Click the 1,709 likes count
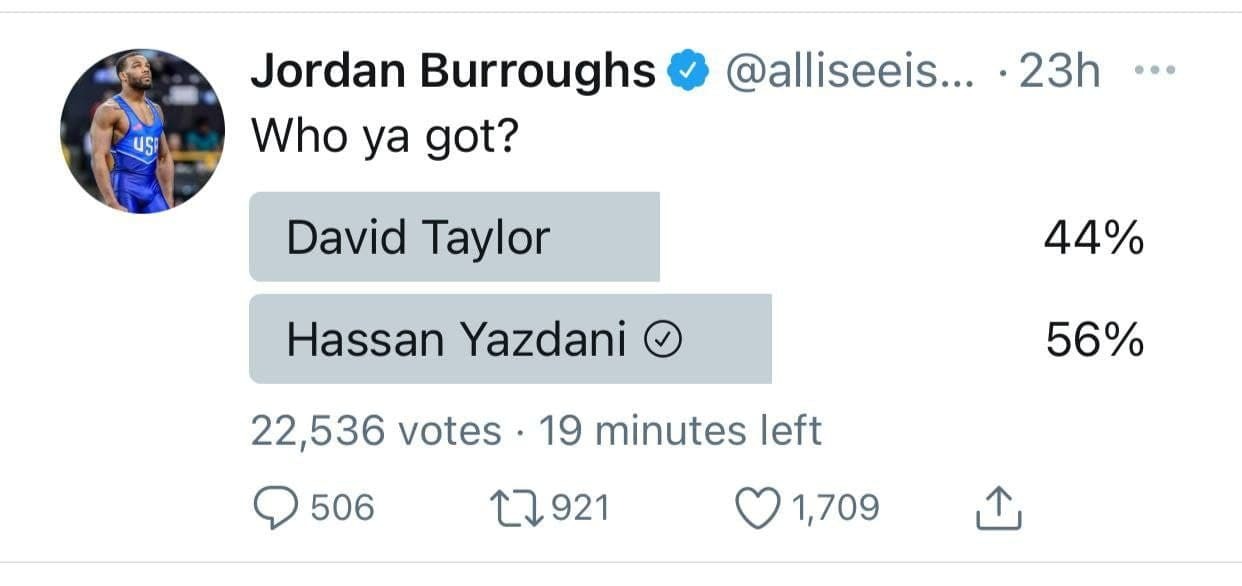The height and width of the screenshot is (586, 1242). pos(837,509)
